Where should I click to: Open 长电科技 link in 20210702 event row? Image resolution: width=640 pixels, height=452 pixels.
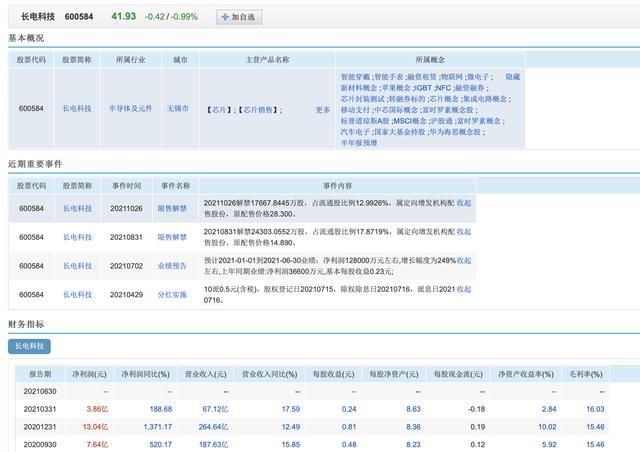pyautogui.click(x=77, y=266)
